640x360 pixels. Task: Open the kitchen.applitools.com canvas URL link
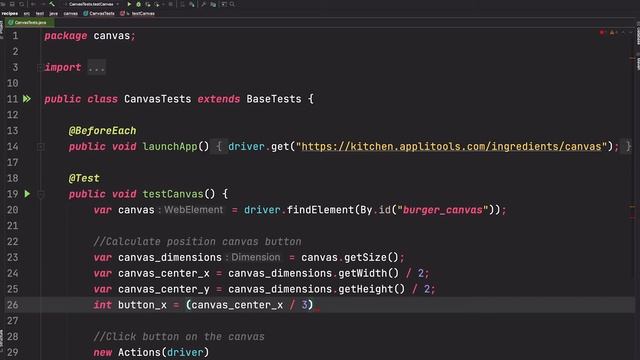click(451, 147)
